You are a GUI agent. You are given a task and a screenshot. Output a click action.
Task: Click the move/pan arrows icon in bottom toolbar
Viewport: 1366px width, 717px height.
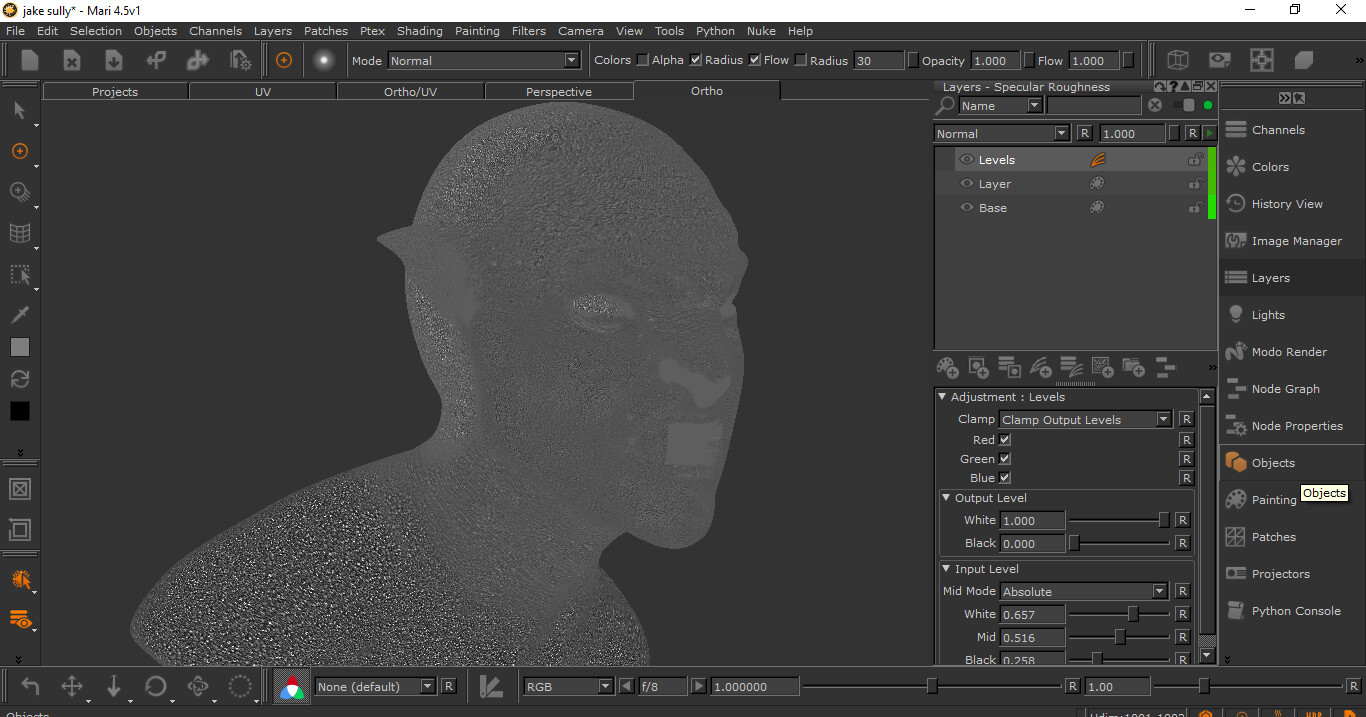[x=72, y=687]
